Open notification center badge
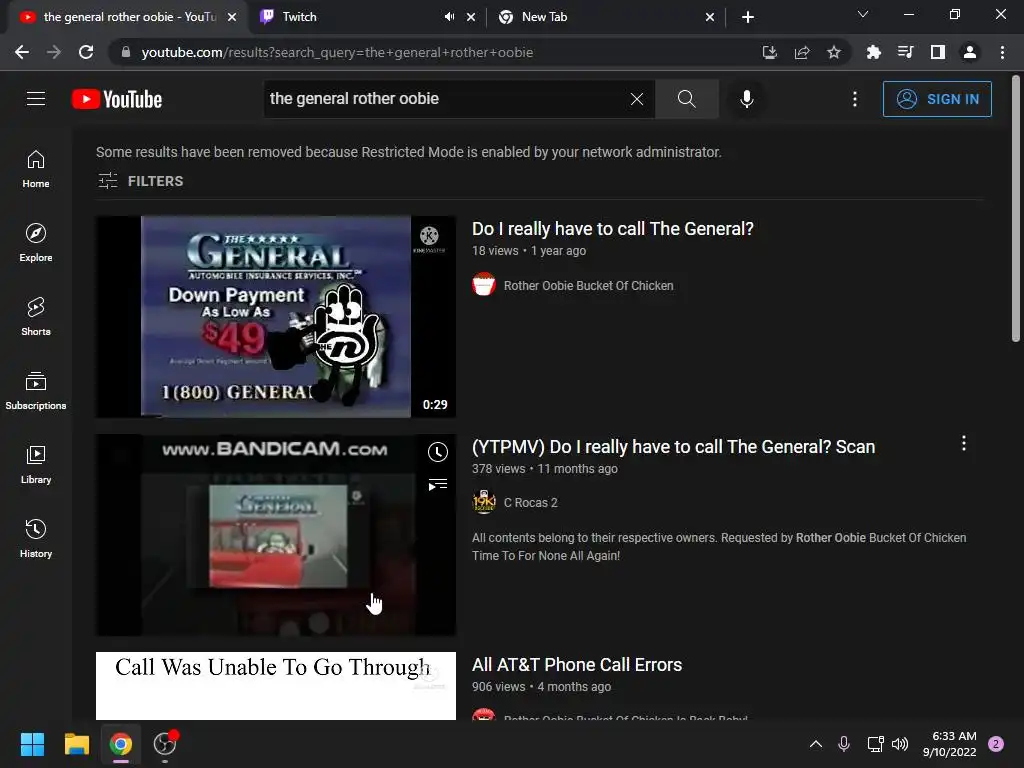Image resolution: width=1024 pixels, height=768 pixels. pyautogui.click(x=996, y=744)
